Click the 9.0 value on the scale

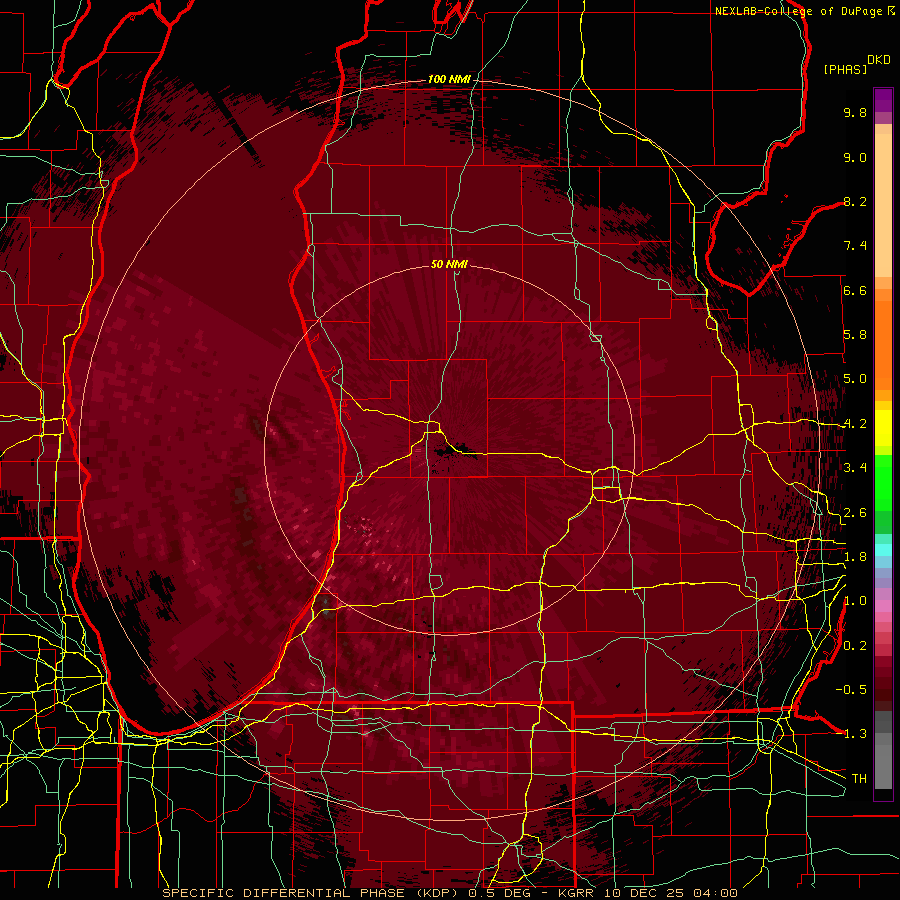(x=855, y=157)
